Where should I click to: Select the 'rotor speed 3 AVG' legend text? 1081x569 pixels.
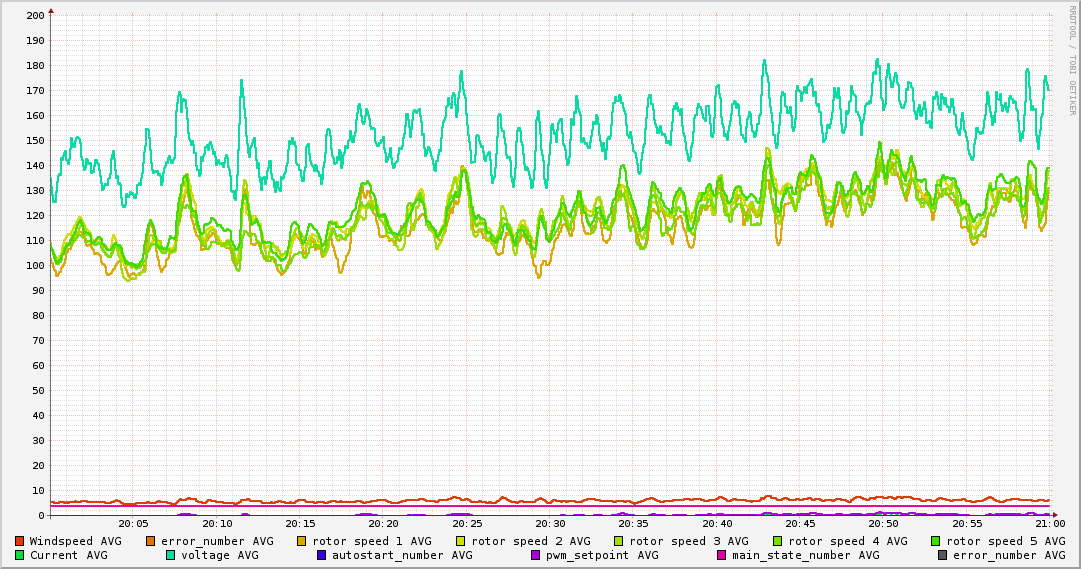pyautogui.click(x=689, y=542)
